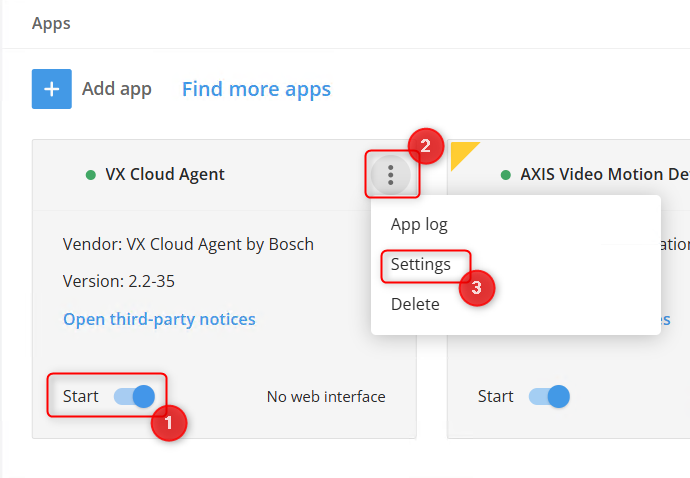The width and height of the screenshot is (690, 478).
Task: Click the AXIS Video Motion green status dot
Action: pos(506,175)
